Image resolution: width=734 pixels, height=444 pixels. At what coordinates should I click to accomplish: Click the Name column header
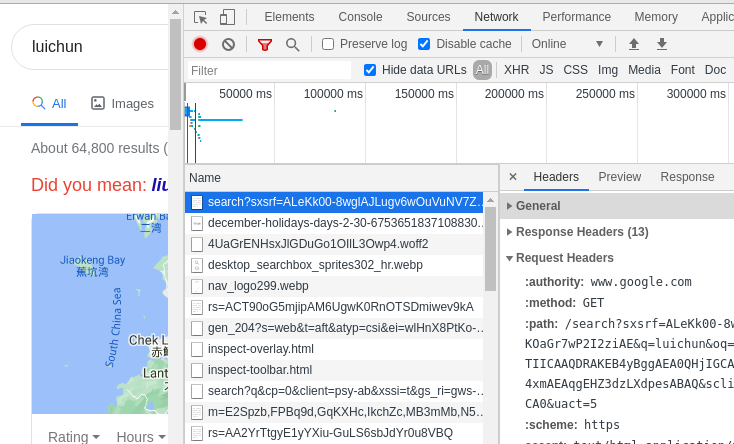[341, 178]
